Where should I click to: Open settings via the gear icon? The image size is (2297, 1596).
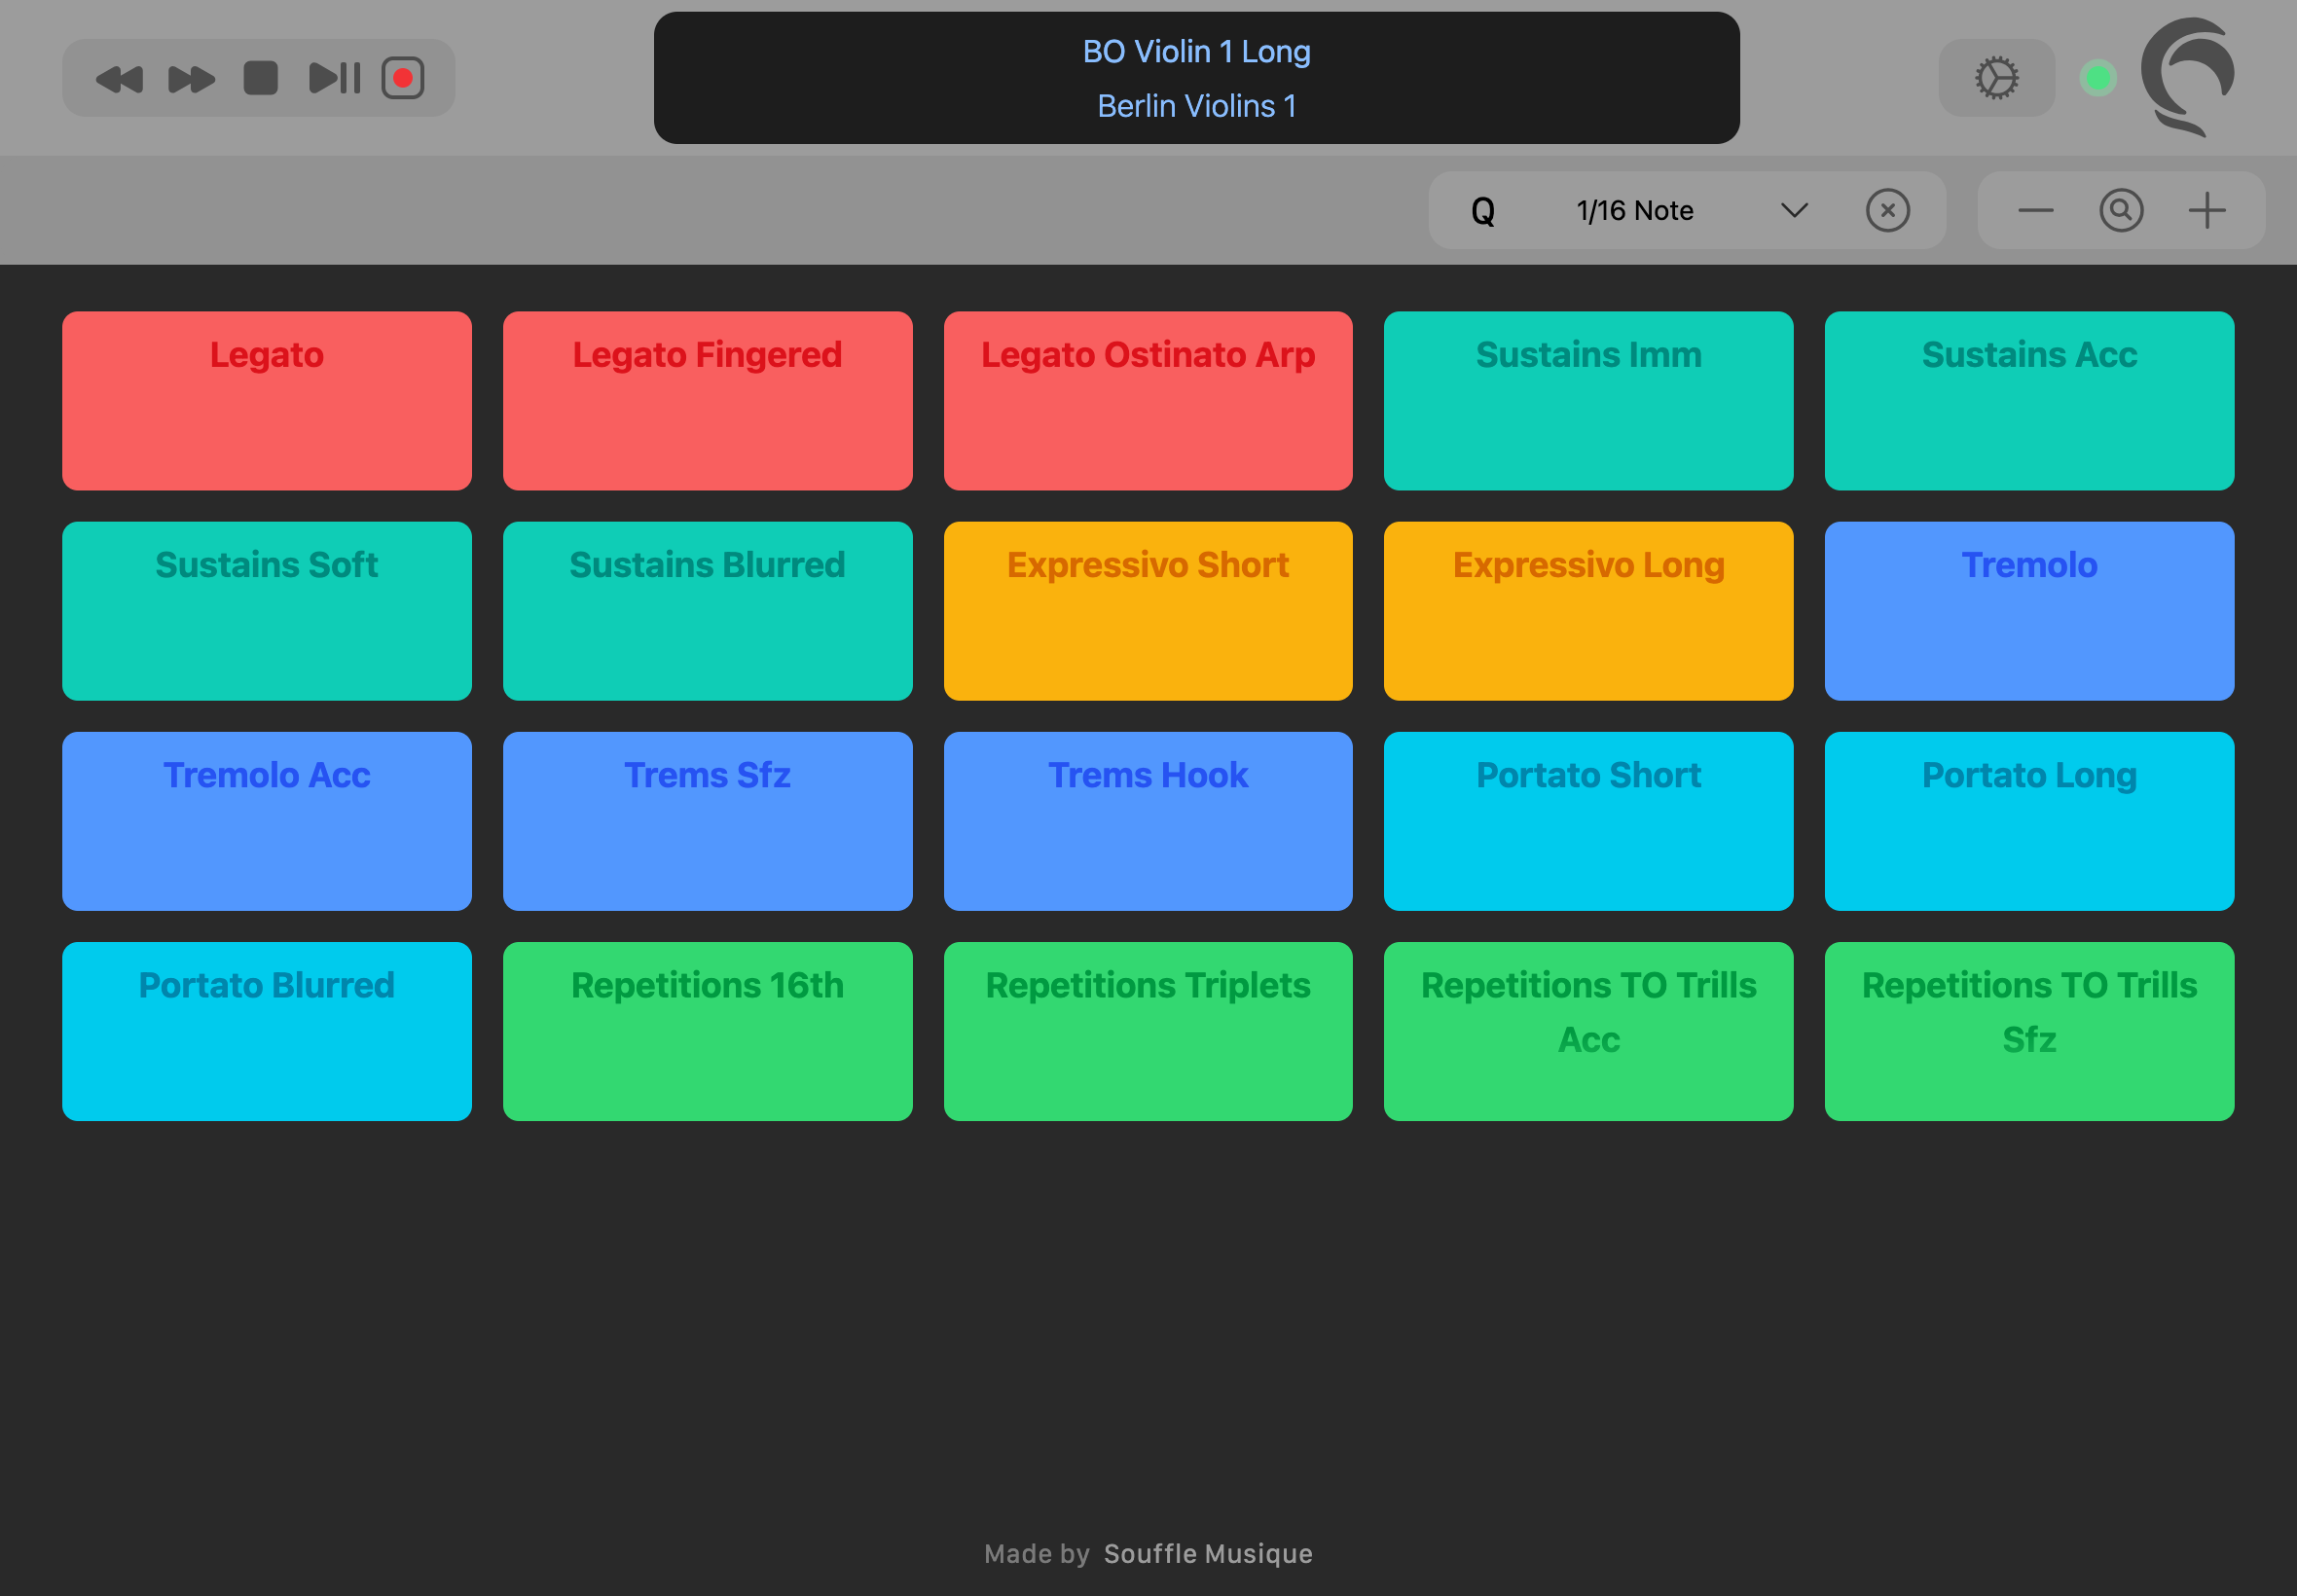[x=1997, y=78]
